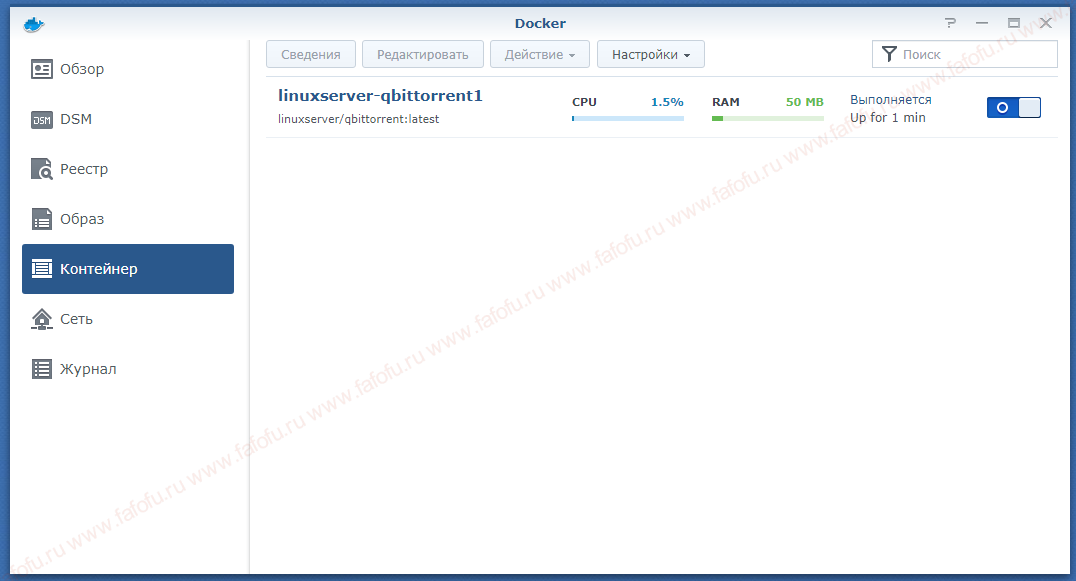Click the filter funnel icon in search

coord(889,54)
